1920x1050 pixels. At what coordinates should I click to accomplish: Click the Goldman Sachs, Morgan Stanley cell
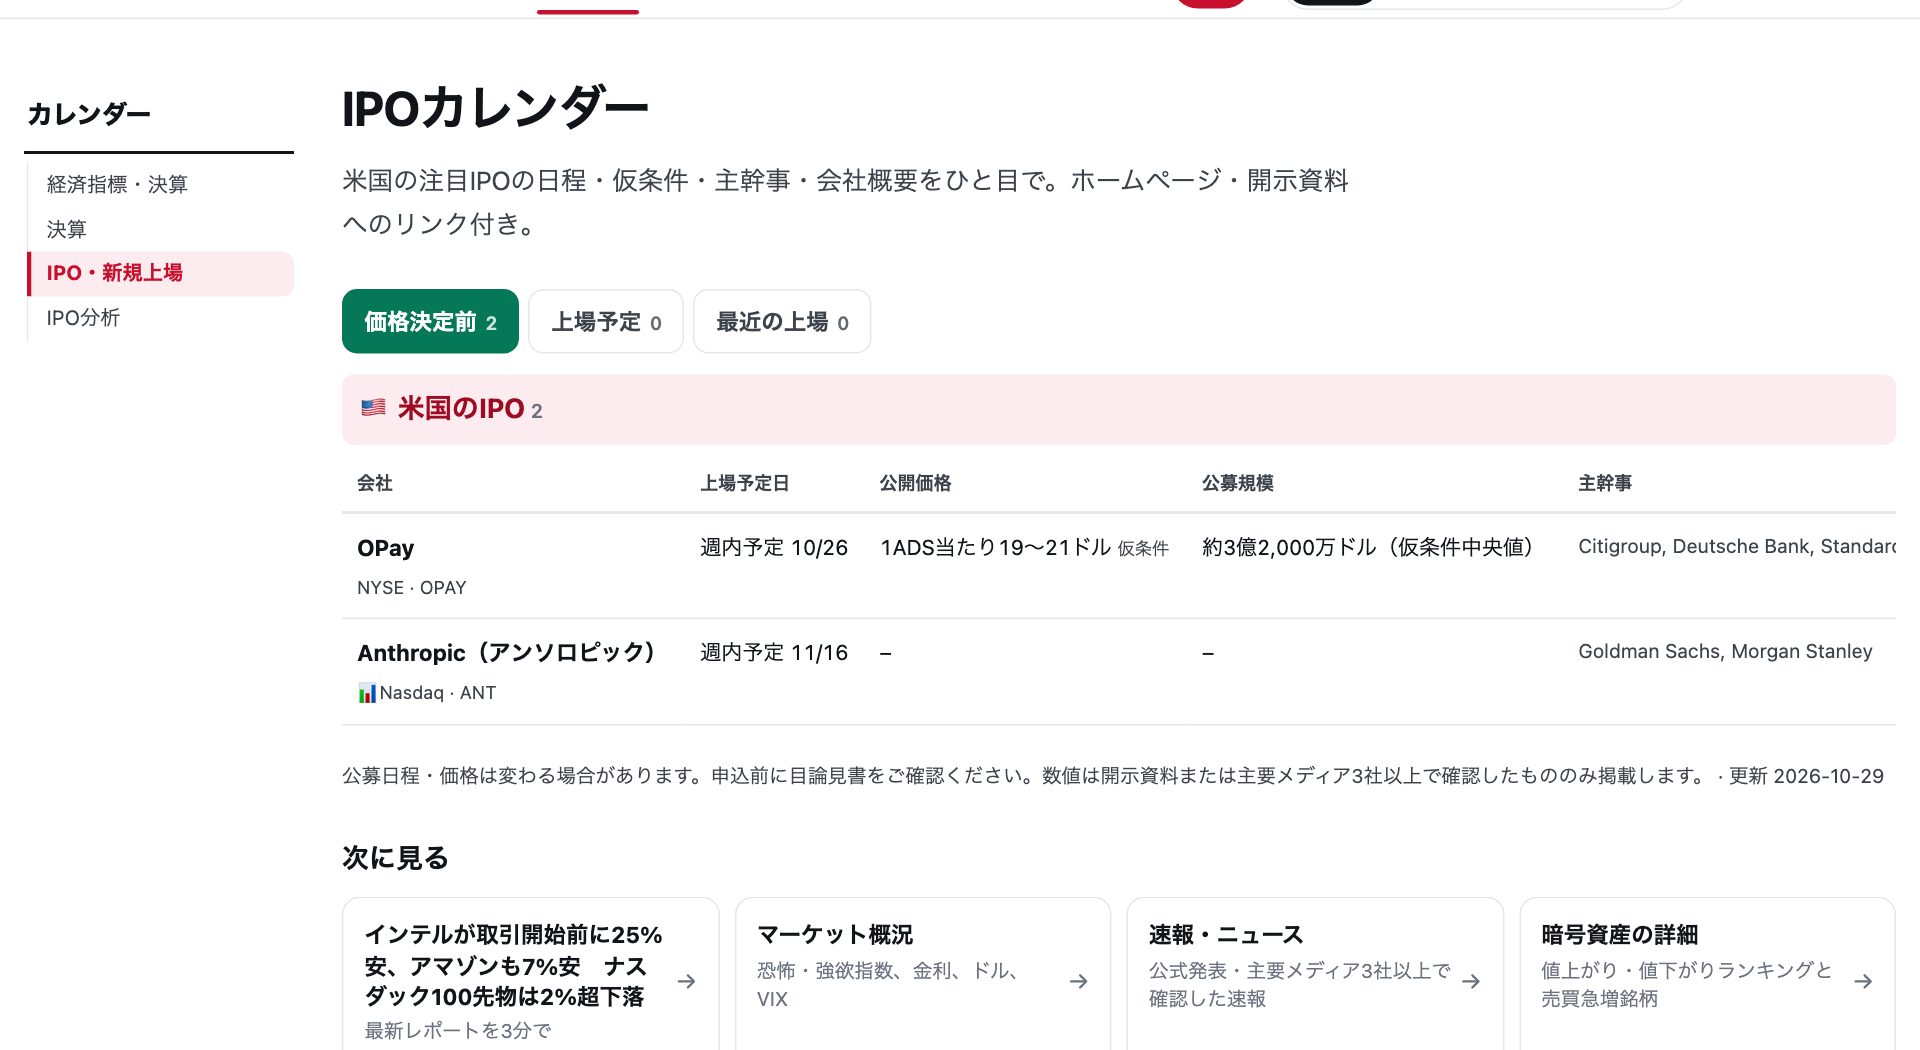(1725, 652)
